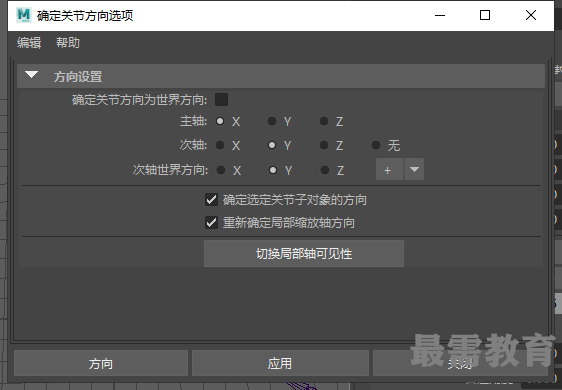This screenshot has width=562, height=390.
Task: Select 无 for 次轴
Action: [x=376, y=145]
